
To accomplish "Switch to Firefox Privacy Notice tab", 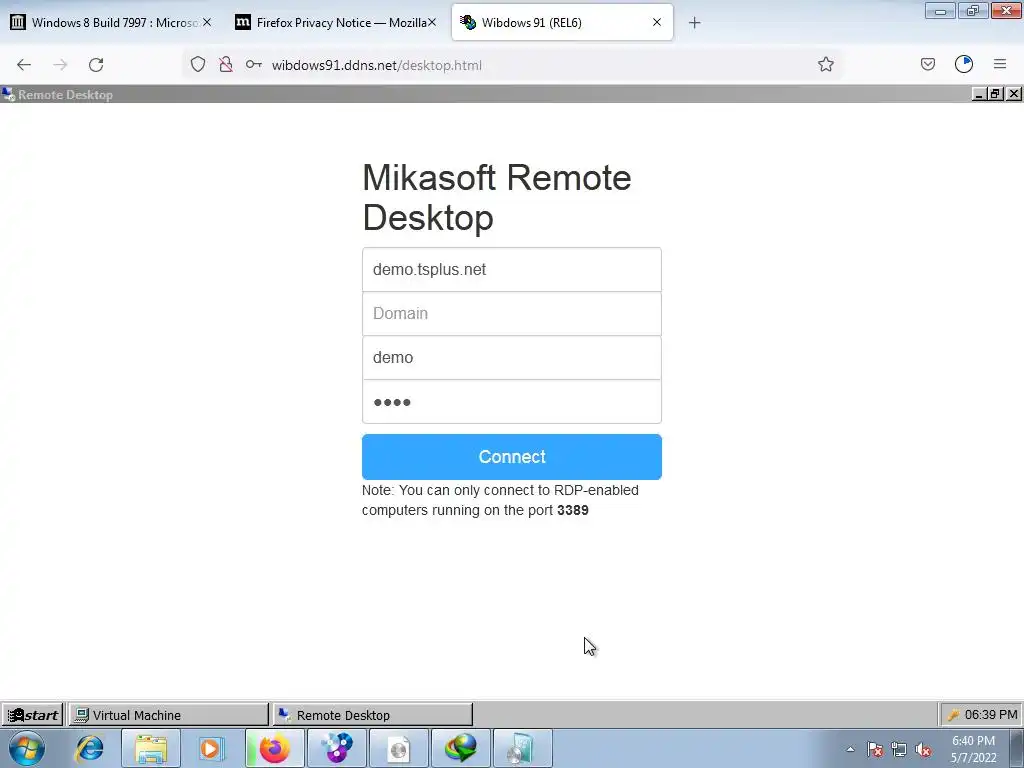I will tap(336, 23).
